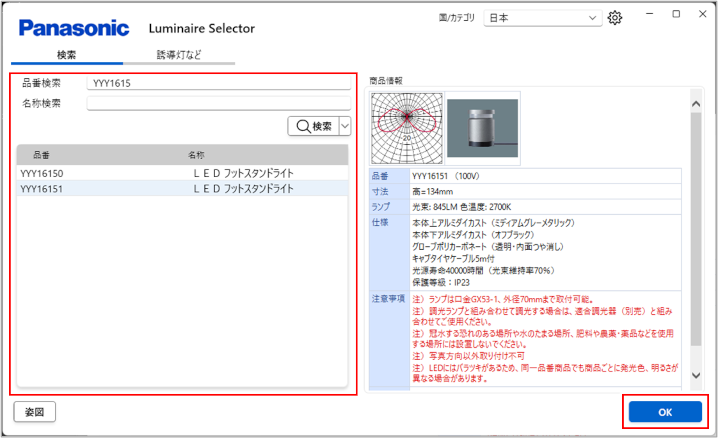The image size is (718, 438).
Task: Click into the 名称検索 text field
Action: click(x=219, y=102)
